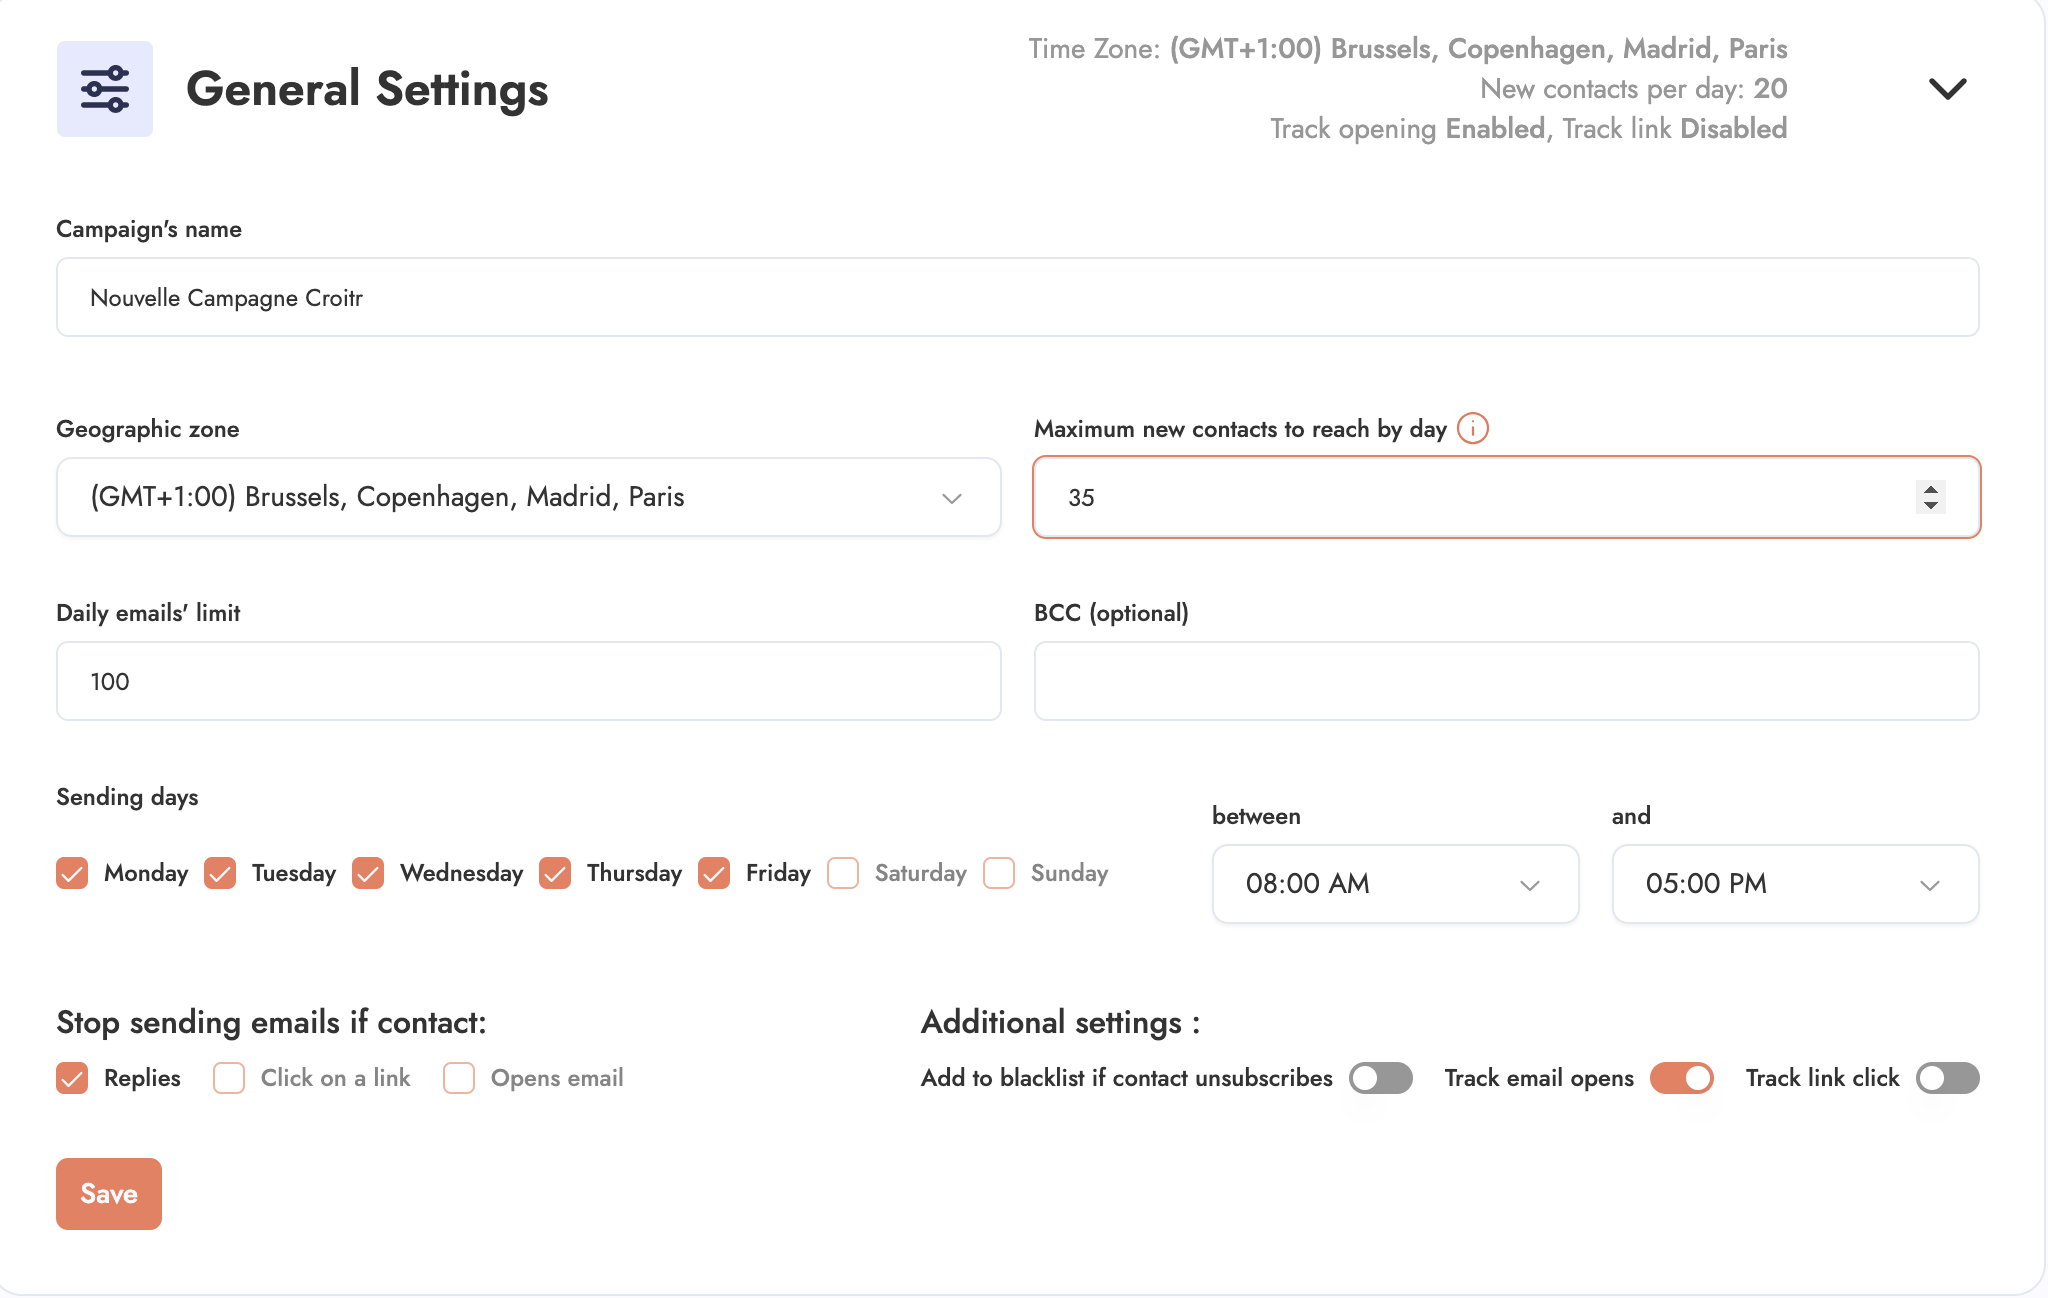Enable Sunday as a sending day
Screen dimensions: 2048x1298
[x=999, y=873]
